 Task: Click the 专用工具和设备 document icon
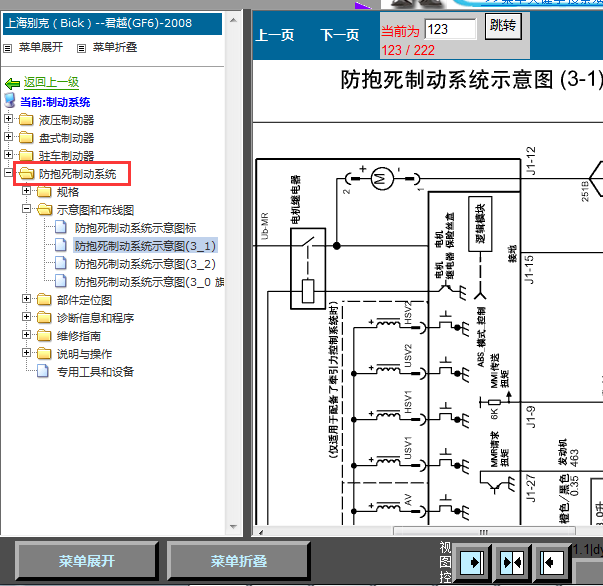43,371
